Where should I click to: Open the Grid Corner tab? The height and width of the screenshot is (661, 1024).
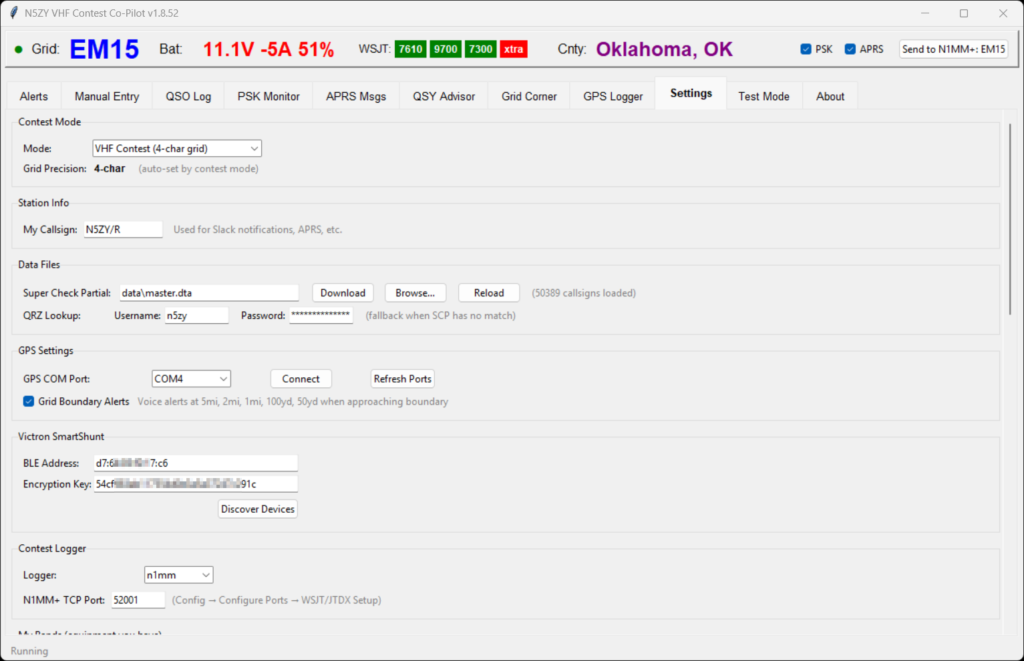click(529, 96)
